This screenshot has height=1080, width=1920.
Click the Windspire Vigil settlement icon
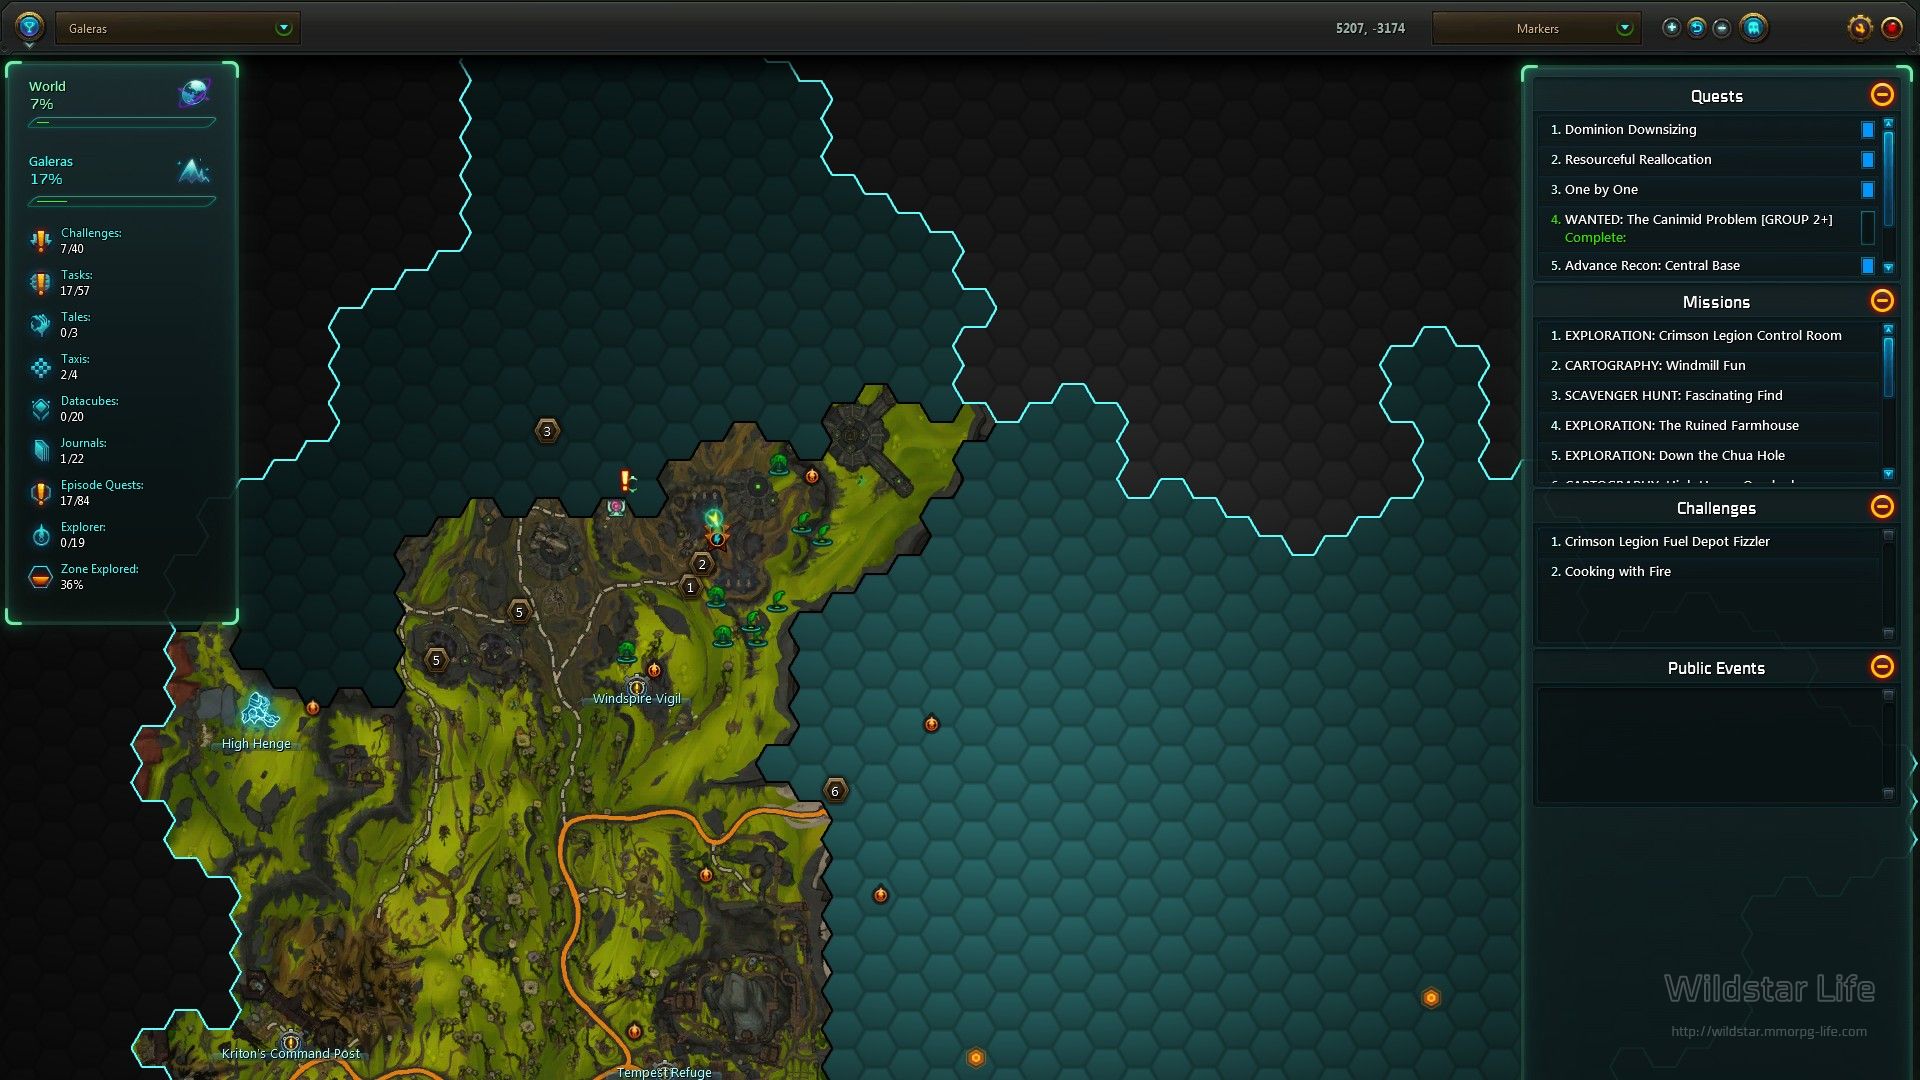637,685
